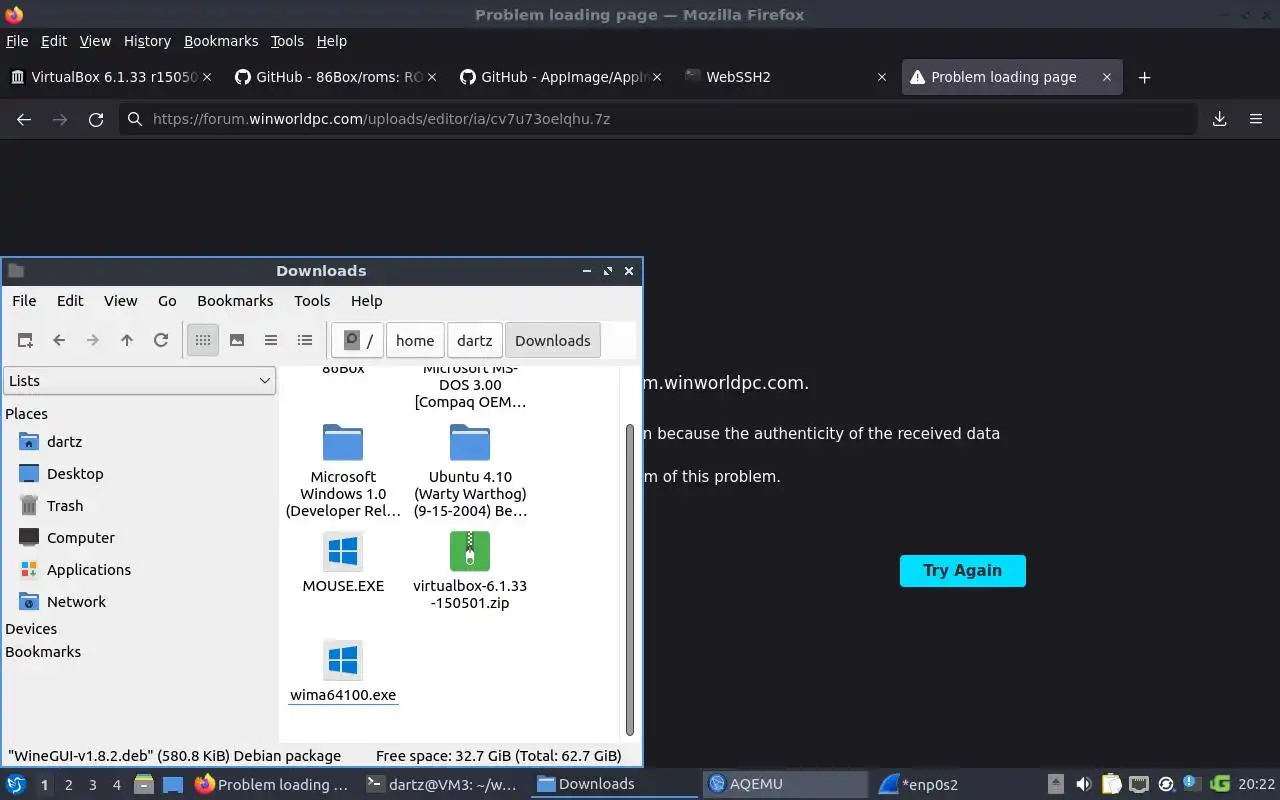Image resolution: width=1280 pixels, height=800 pixels.
Task: Reload the Downloads folder view
Action: (160, 340)
